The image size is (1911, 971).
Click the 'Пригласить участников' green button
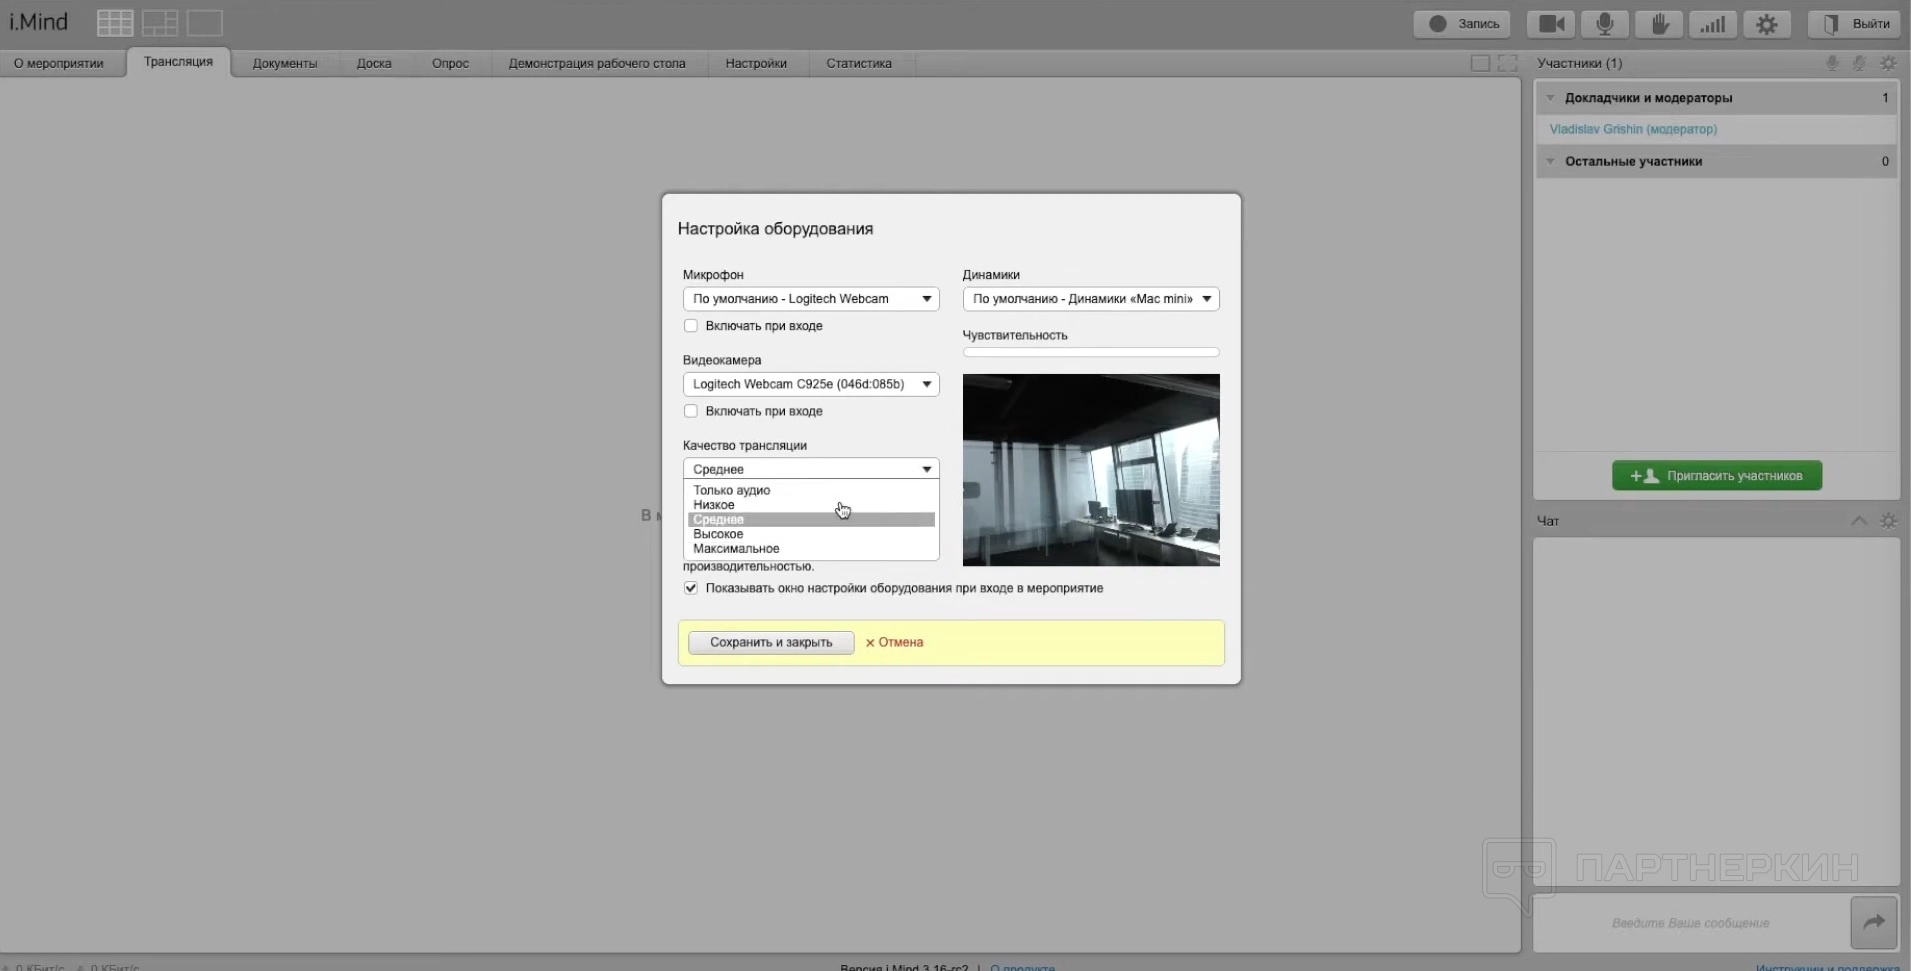tap(1716, 476)
